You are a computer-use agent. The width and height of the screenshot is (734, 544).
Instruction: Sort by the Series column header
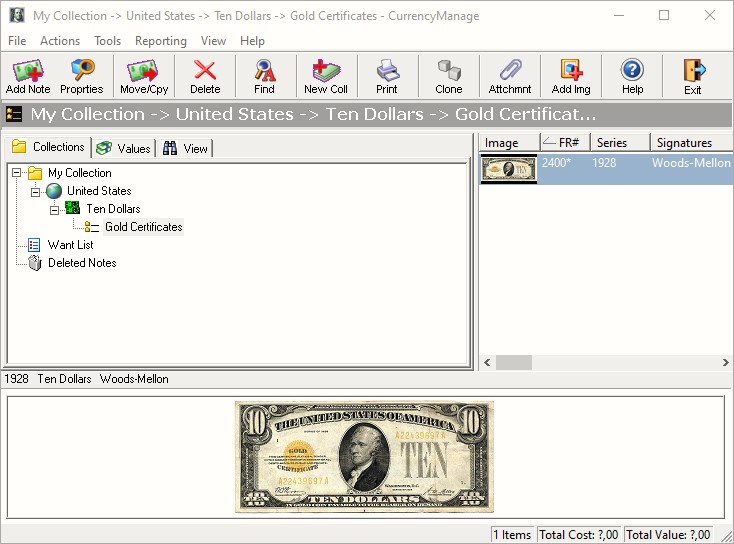[621, 142]
